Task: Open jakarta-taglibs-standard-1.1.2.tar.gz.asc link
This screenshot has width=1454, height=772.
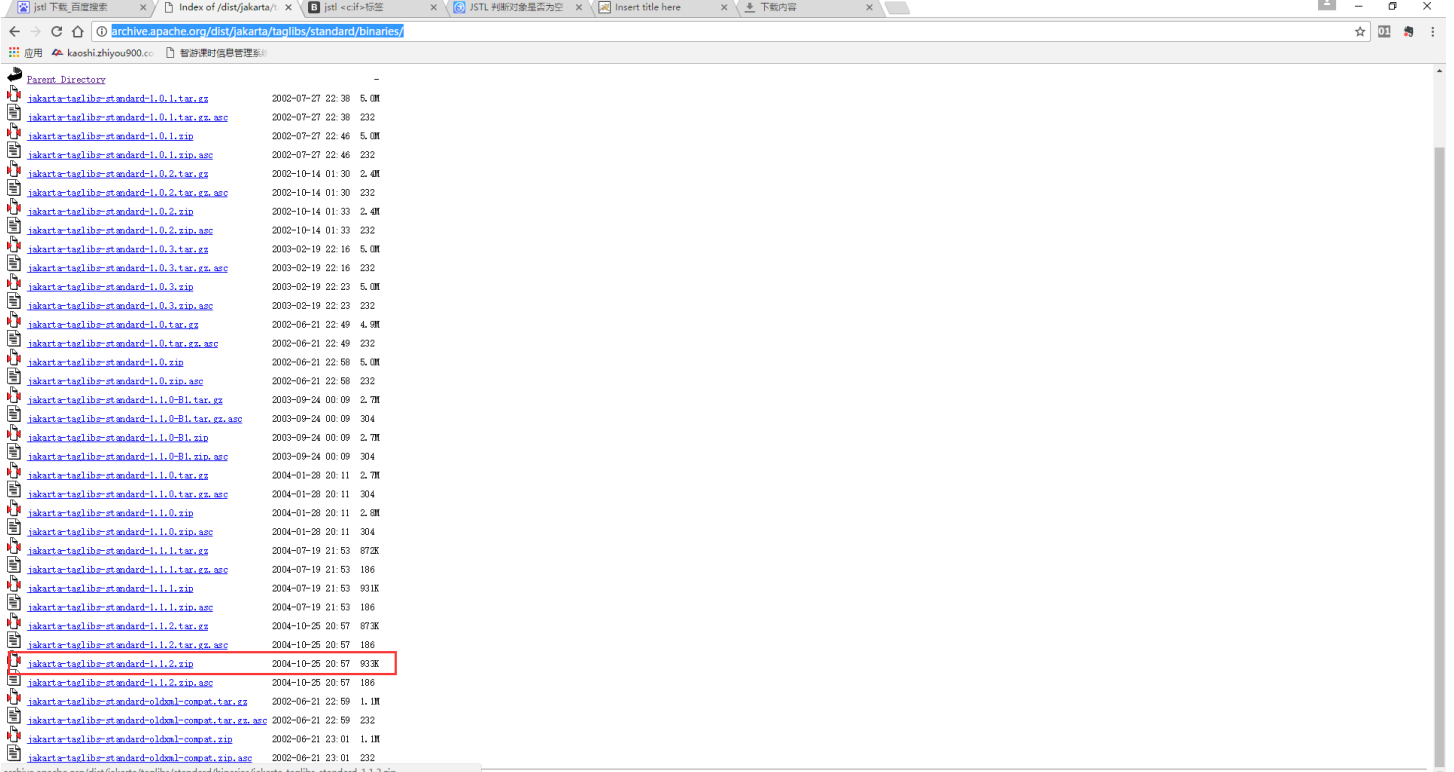Action: point(127,645)
